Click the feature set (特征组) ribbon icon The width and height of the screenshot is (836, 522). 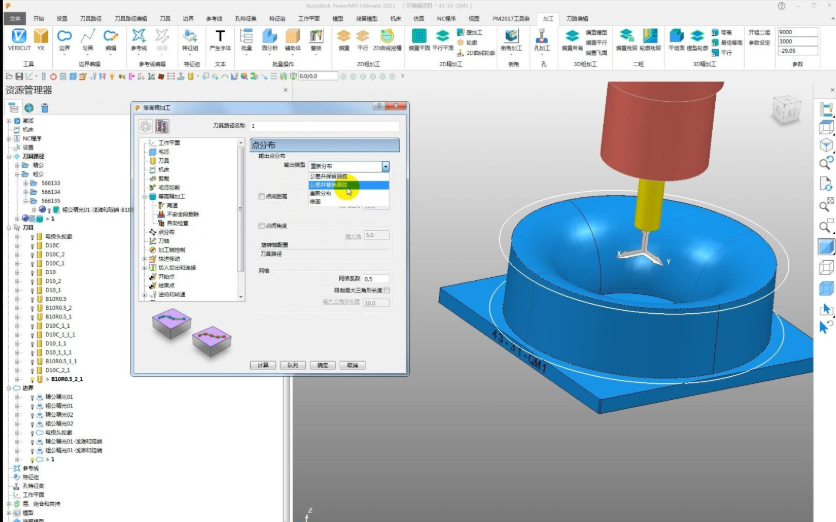point(190,38)
